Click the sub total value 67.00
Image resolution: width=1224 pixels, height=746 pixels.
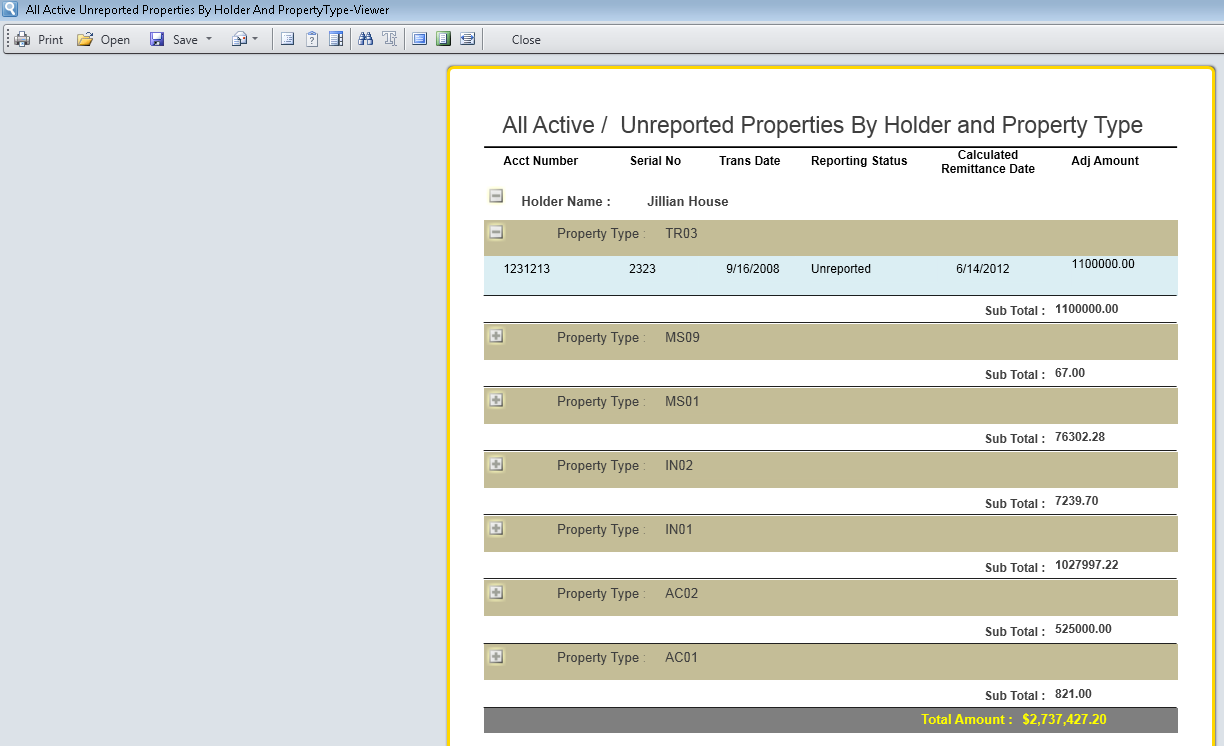1070,373
